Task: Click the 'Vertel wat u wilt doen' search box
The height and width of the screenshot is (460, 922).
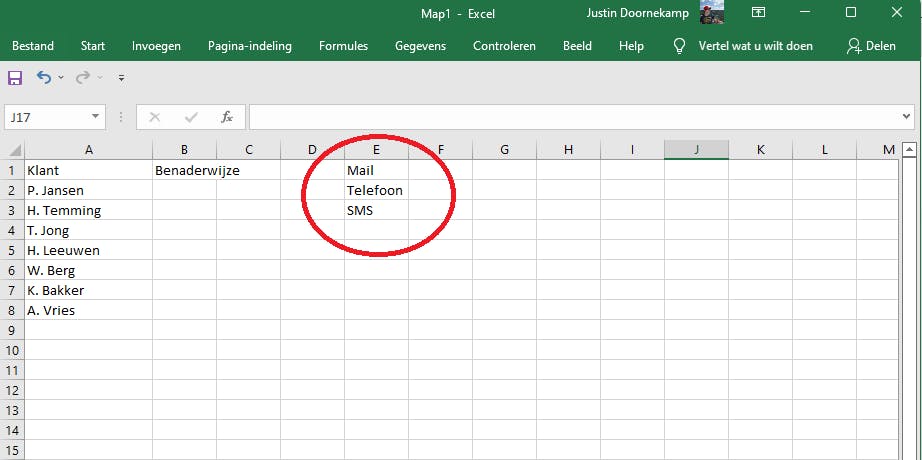Action: coord(756,46)
